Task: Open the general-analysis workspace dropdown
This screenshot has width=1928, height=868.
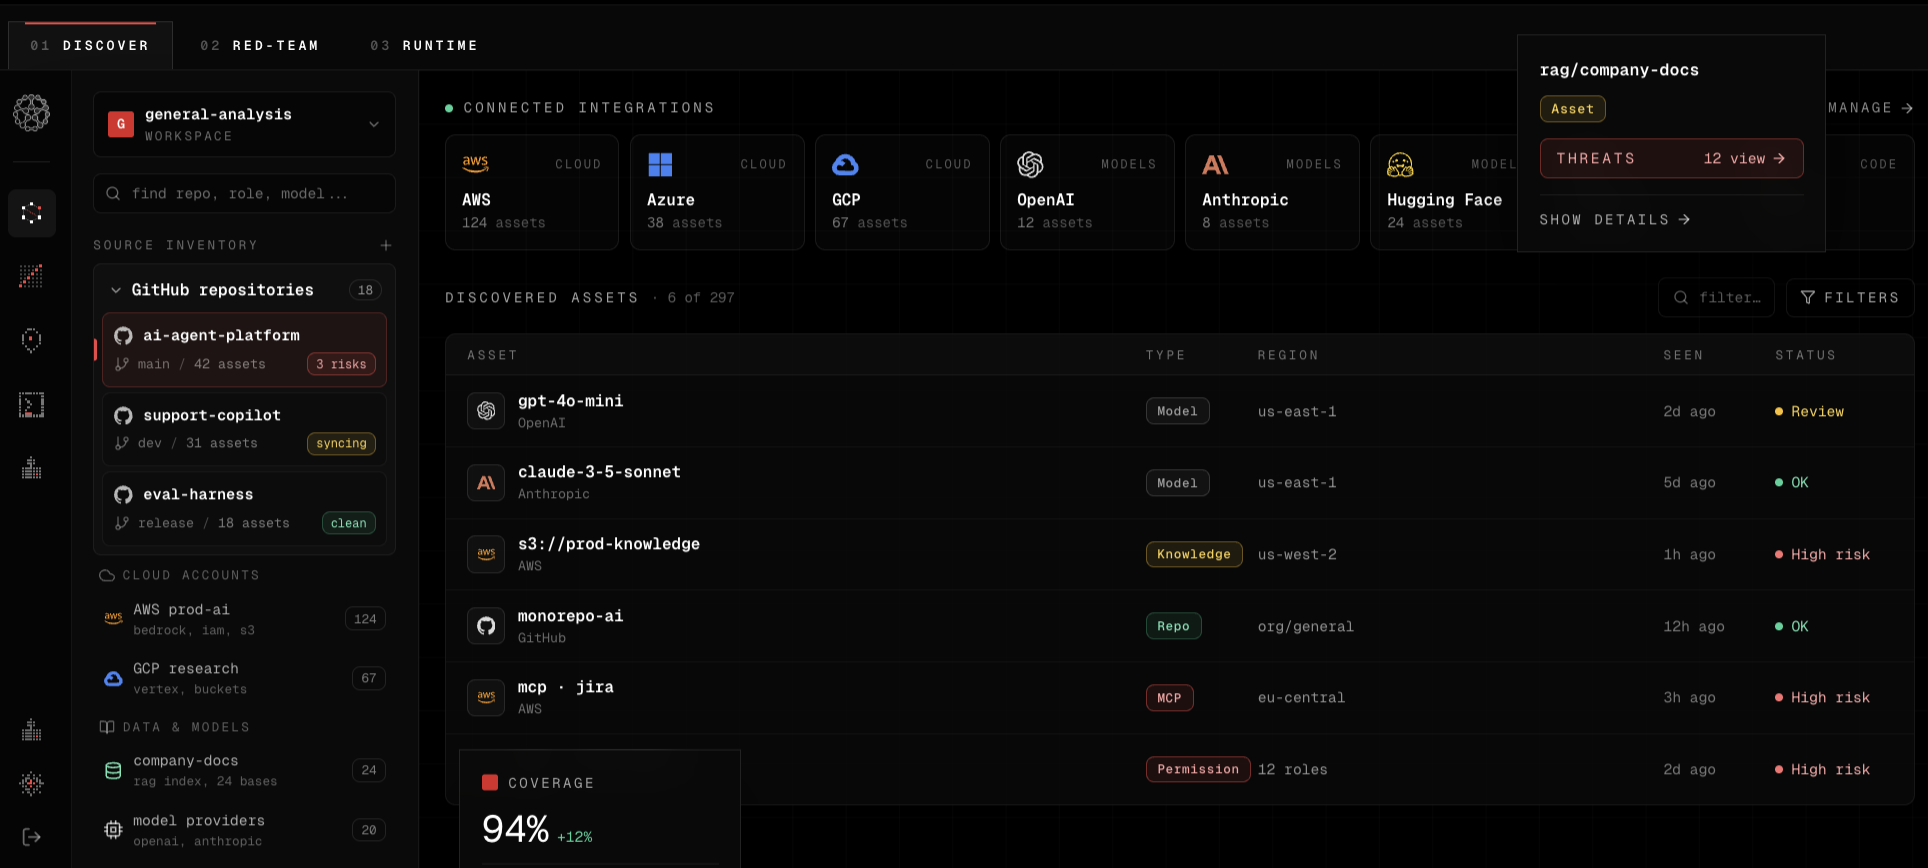Action: (244, 124)
